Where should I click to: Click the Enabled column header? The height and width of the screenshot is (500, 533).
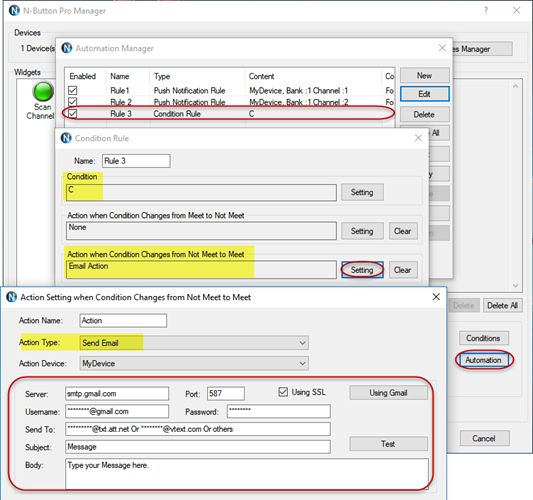click(83, 76)
